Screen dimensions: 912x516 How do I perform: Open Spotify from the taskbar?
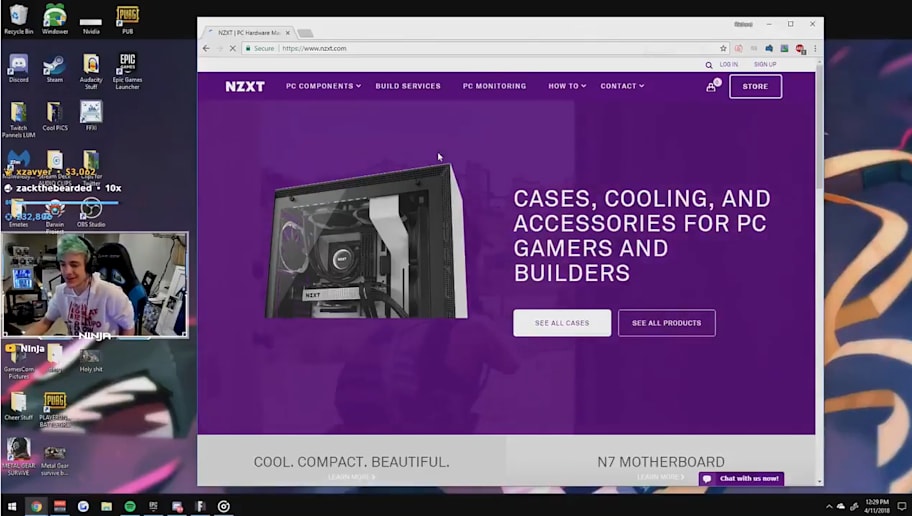tap(130, 507)
